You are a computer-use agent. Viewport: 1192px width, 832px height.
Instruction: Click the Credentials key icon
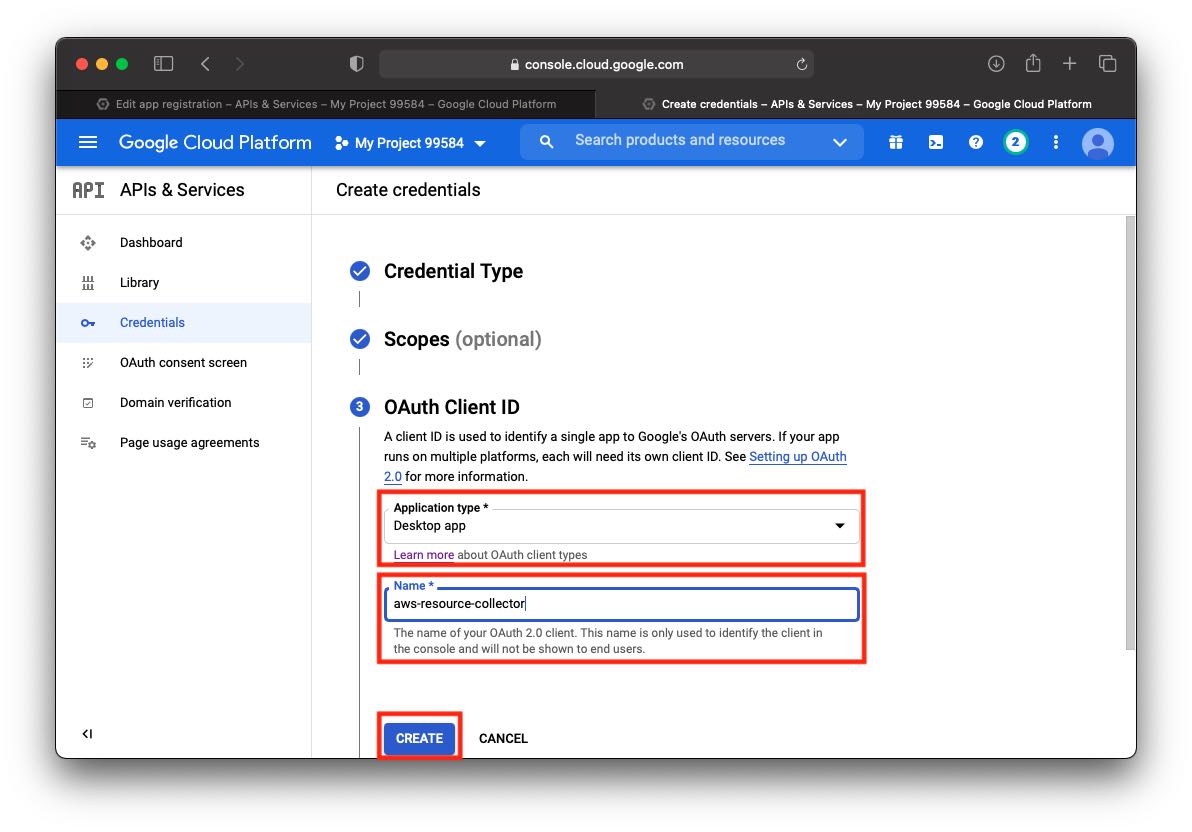88,323
